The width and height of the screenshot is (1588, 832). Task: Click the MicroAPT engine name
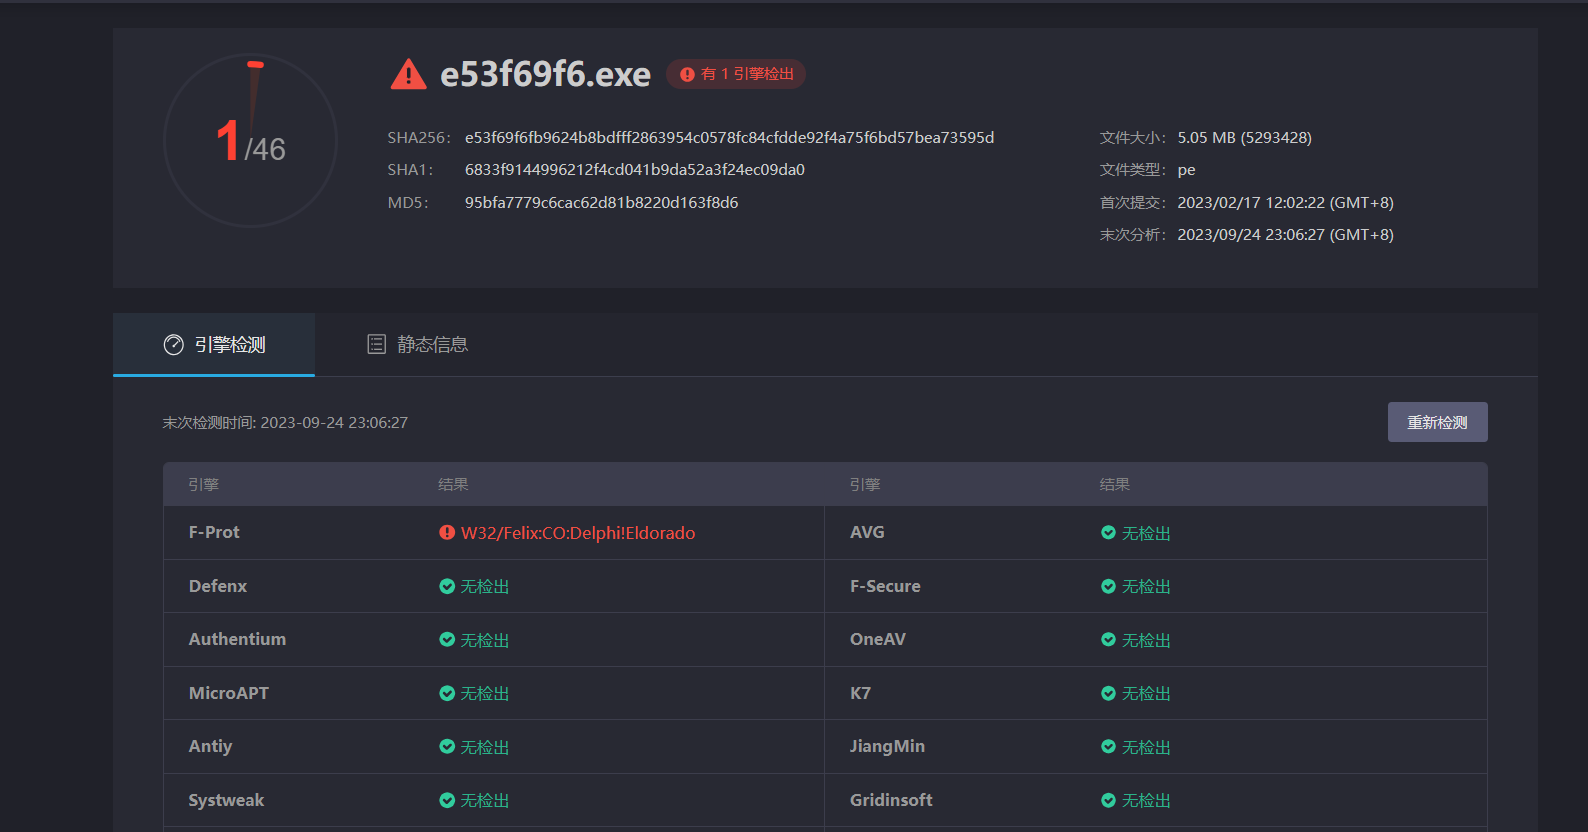(229, 693)
